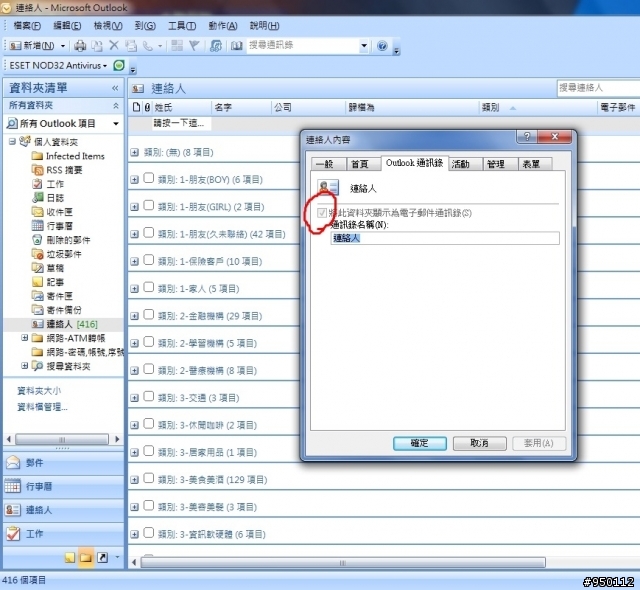Image resolution: width=640 pixels, height=590 pixels.
Task: Expand the 類別: 3-休閒咖啡 group
Action: tap(134, 425)
